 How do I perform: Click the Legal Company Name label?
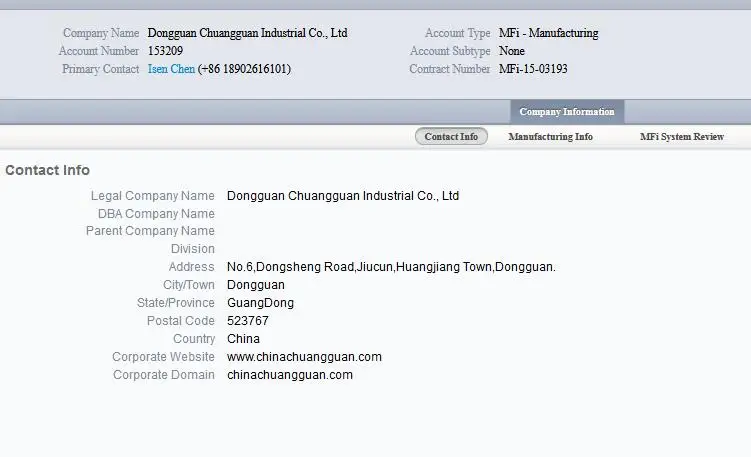(x=153, y=196)
